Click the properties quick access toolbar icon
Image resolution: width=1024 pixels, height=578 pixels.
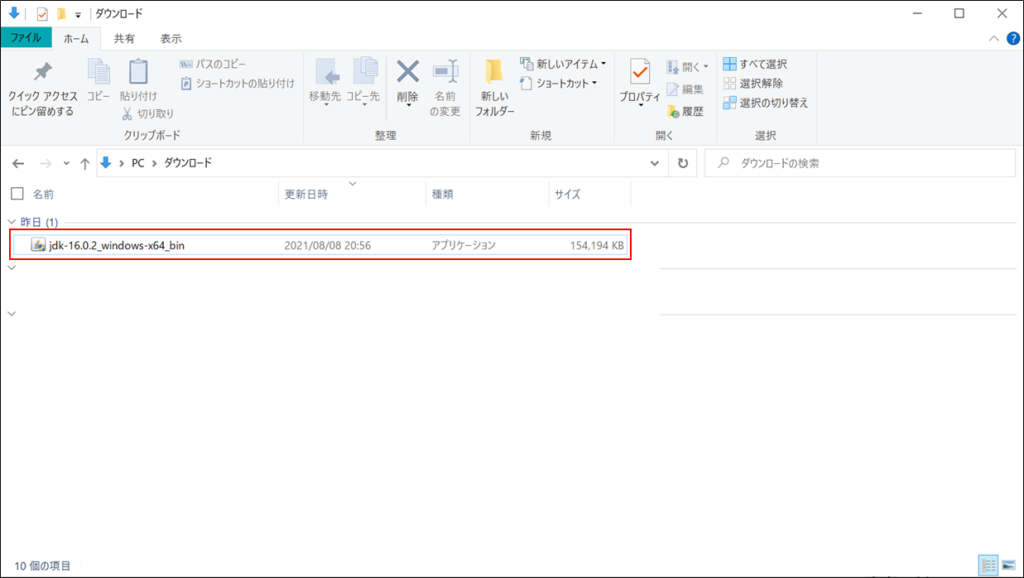click(42, 14)
